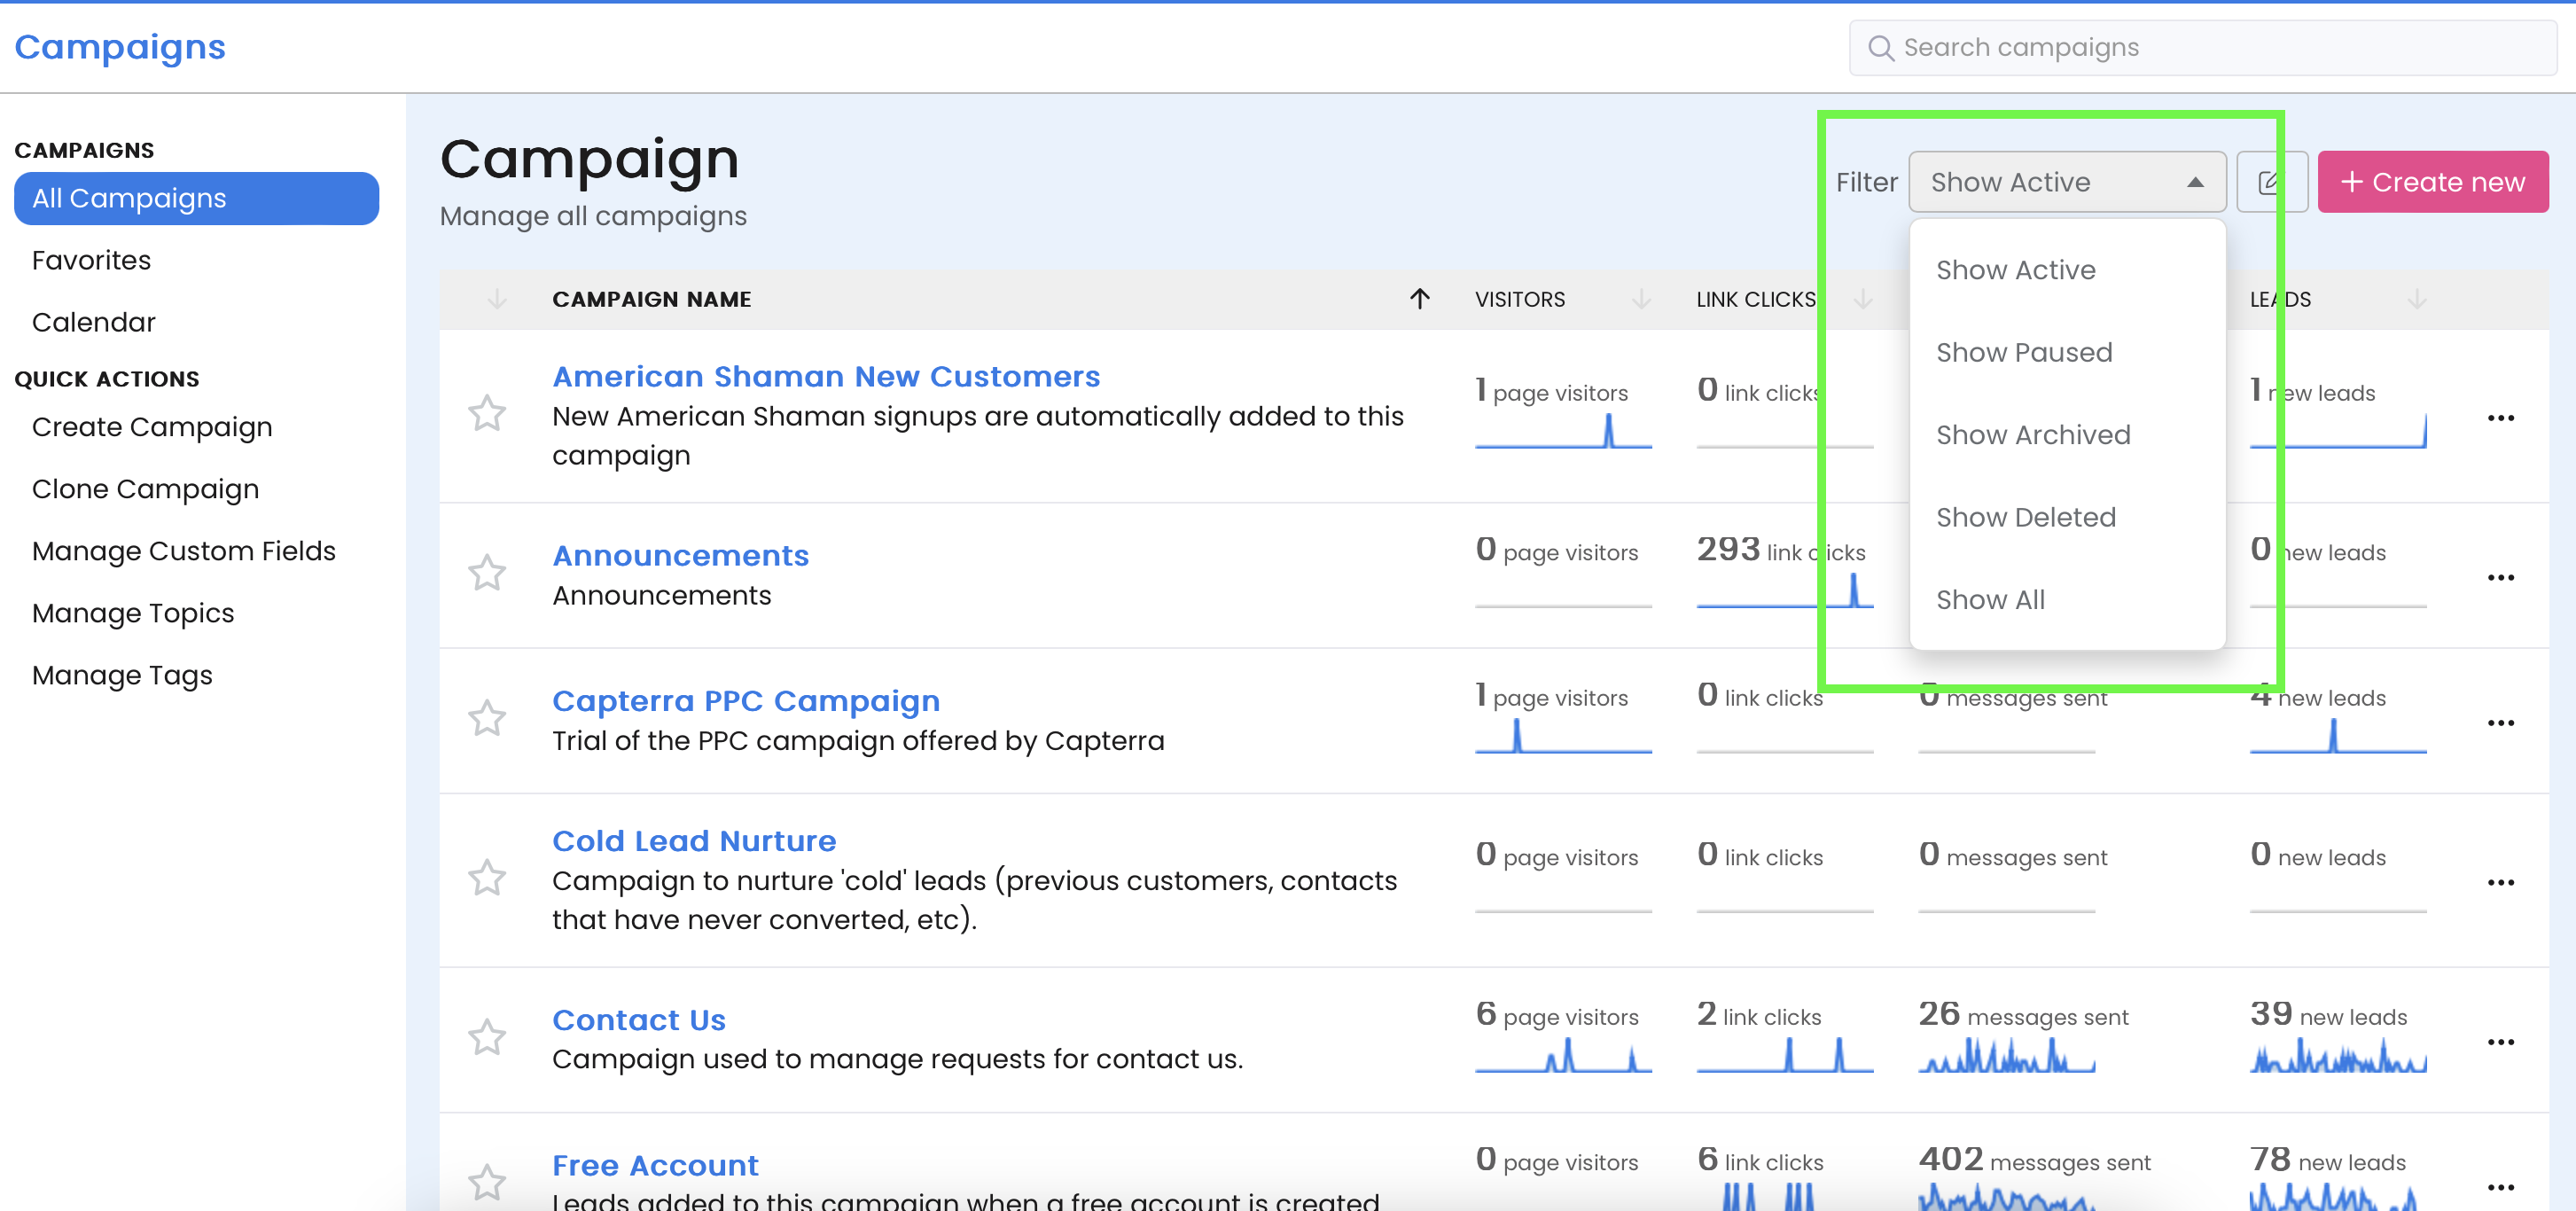Sort by the favorites column arrow
The height and width of the screenshot is (1211, 2576).
pyautogui.click(x=497, y=299)
